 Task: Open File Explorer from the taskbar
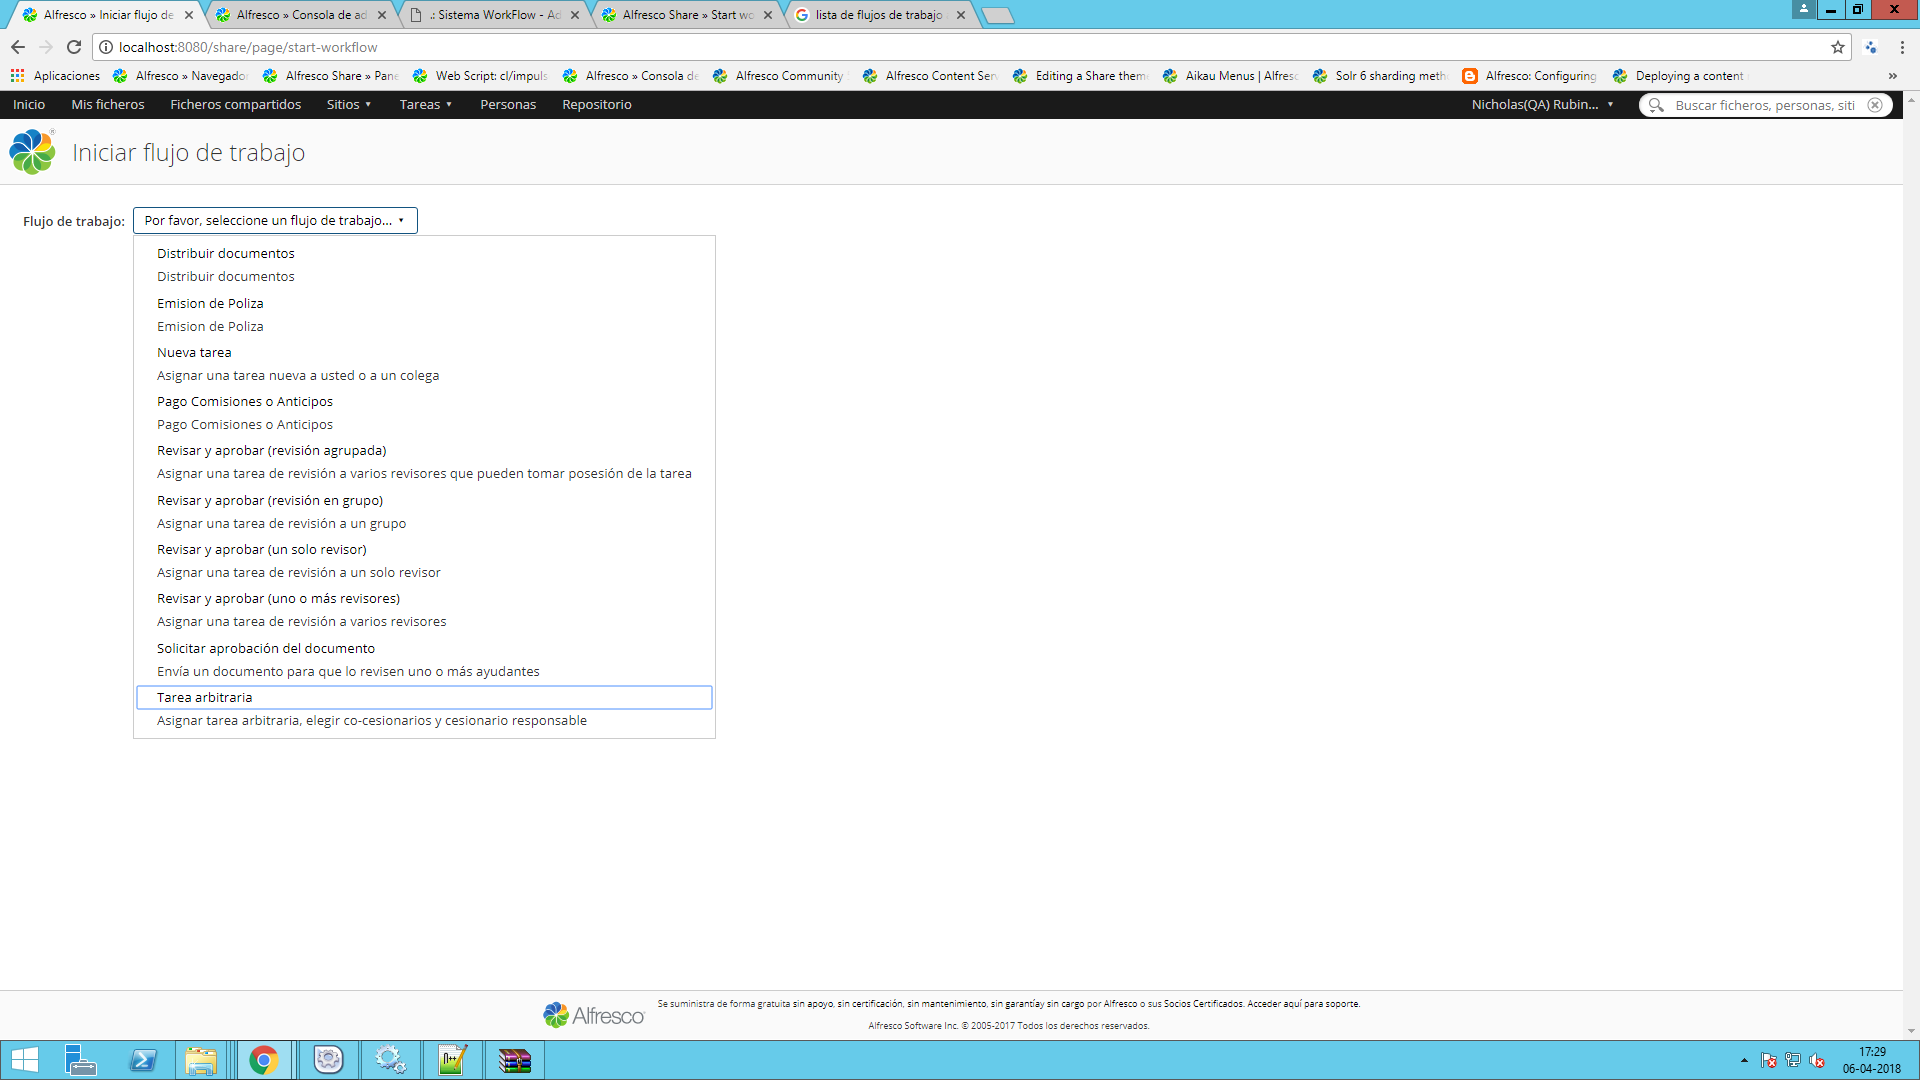[201, 1060]
